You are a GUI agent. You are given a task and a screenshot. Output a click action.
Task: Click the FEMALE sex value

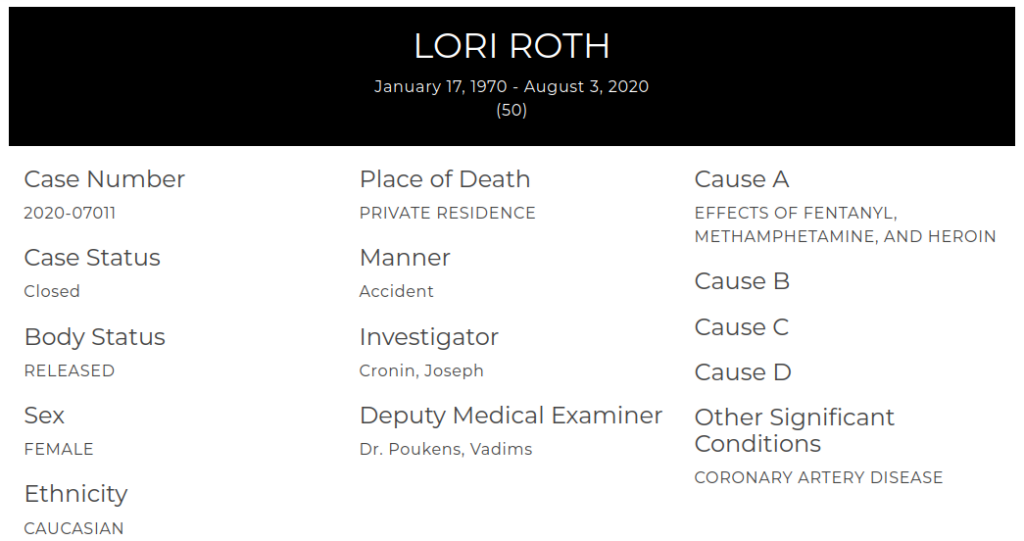pos(58,450)
